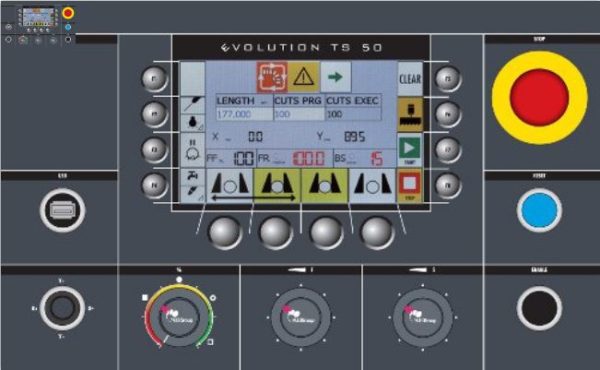Select the second highlighted vise icon
This screenshot has height=370, width=600.
[277, 186]
